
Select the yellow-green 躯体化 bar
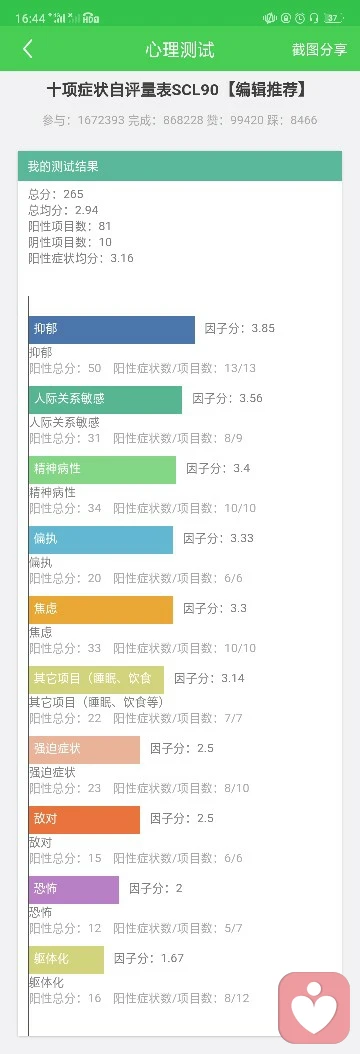(66, 959)
